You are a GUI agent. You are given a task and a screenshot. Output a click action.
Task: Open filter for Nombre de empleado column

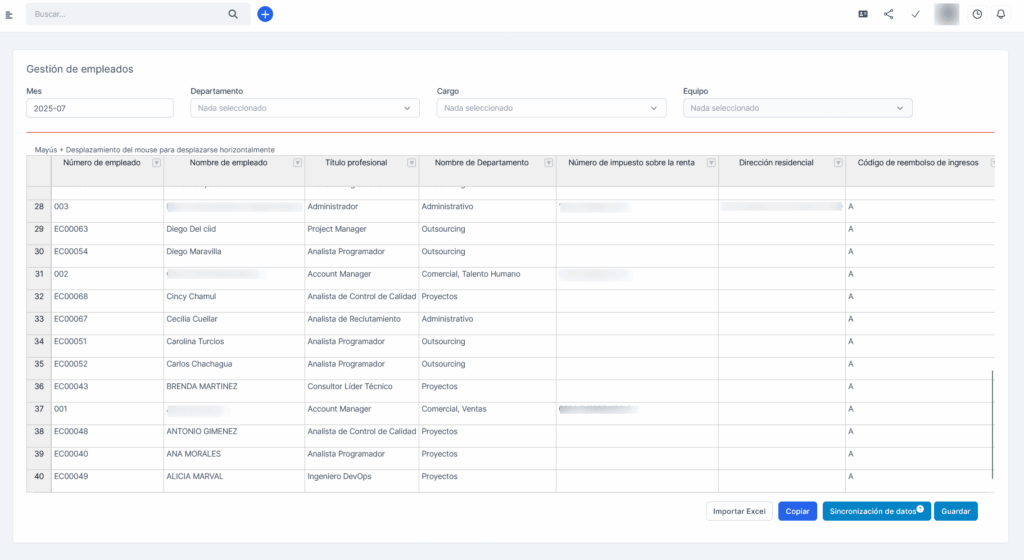click(x=297, y=163)
